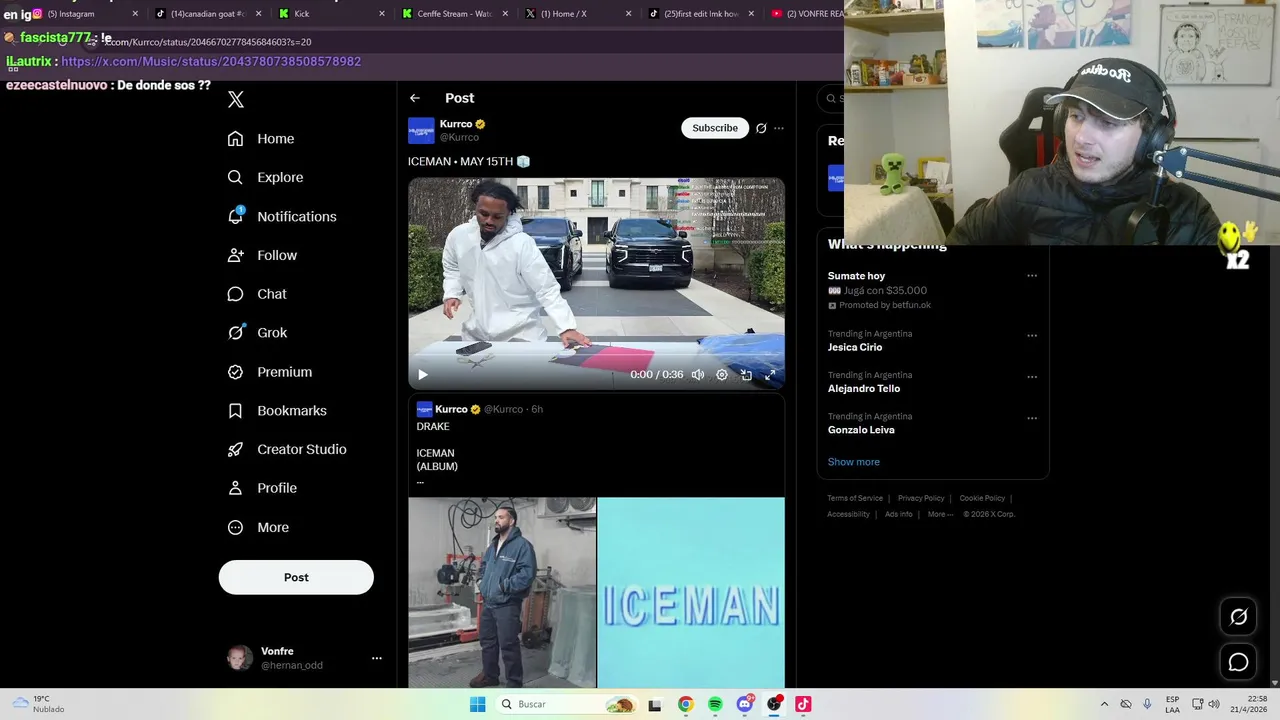Screen dimensions: 1280x720
Task: Click the taskbar Buscar search box
Action: 568,704
